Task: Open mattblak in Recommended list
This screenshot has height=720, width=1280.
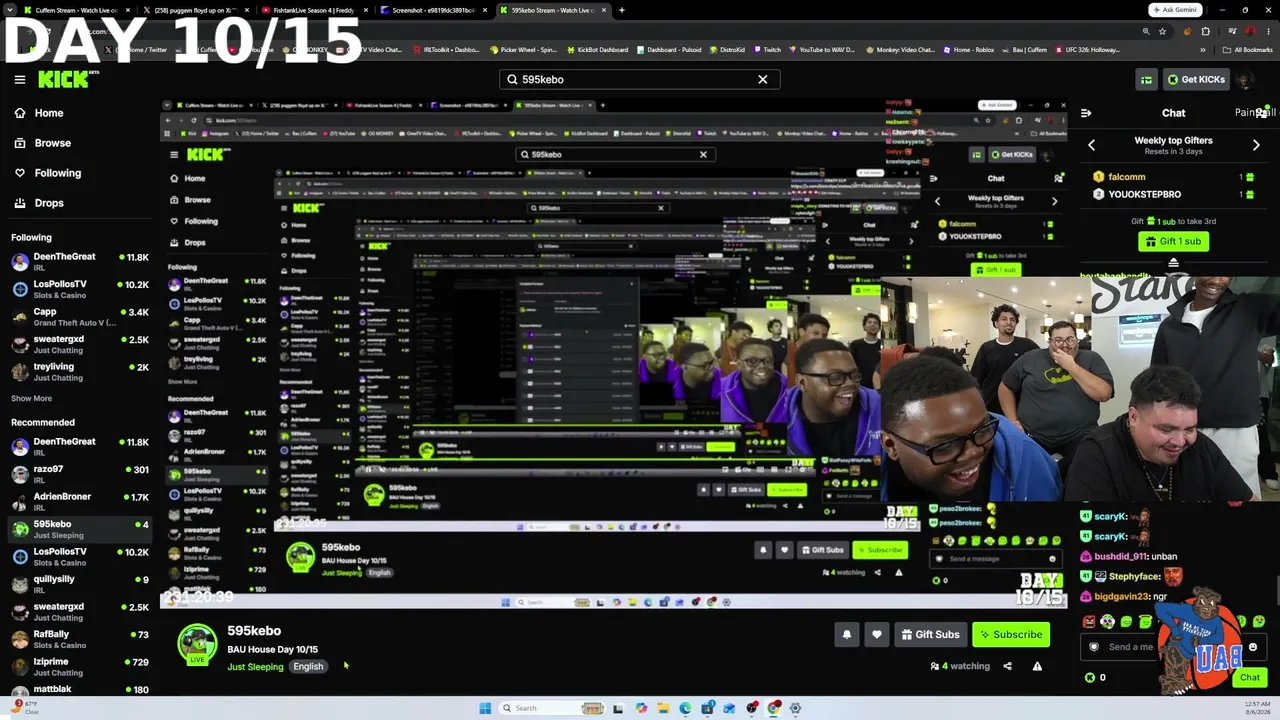Action: click(x=78, y=690)
